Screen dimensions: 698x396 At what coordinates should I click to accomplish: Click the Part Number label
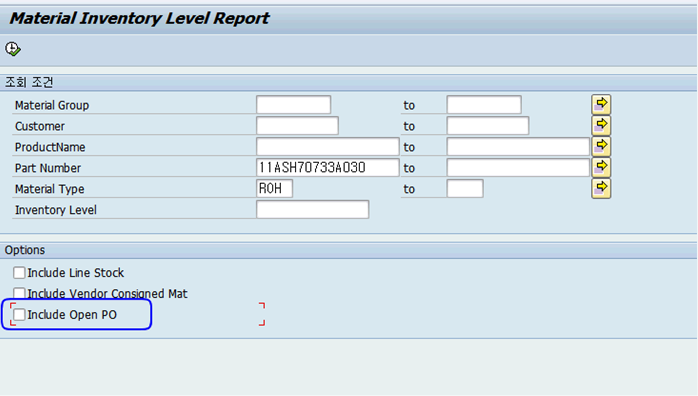[x=48, y=168]
